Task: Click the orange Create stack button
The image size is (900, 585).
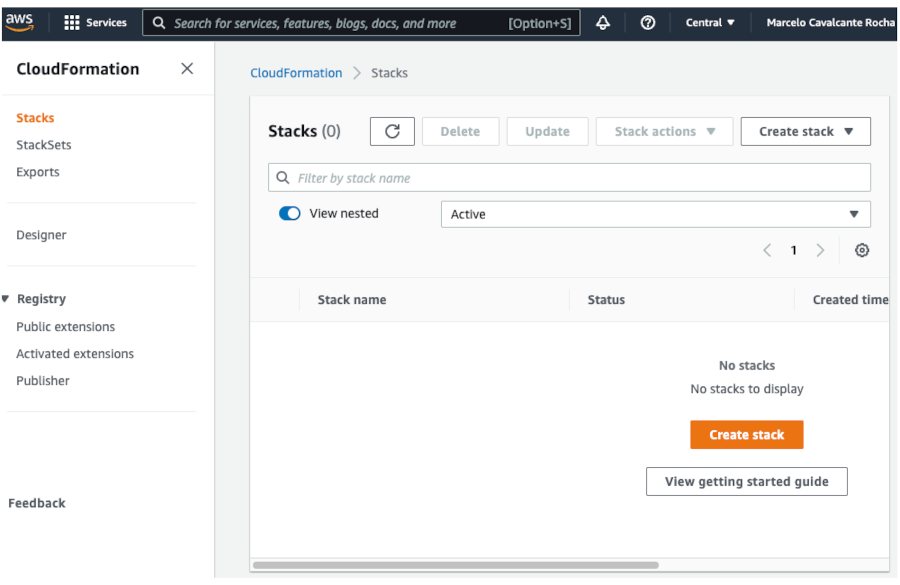Action: click(x=746, y=435)
